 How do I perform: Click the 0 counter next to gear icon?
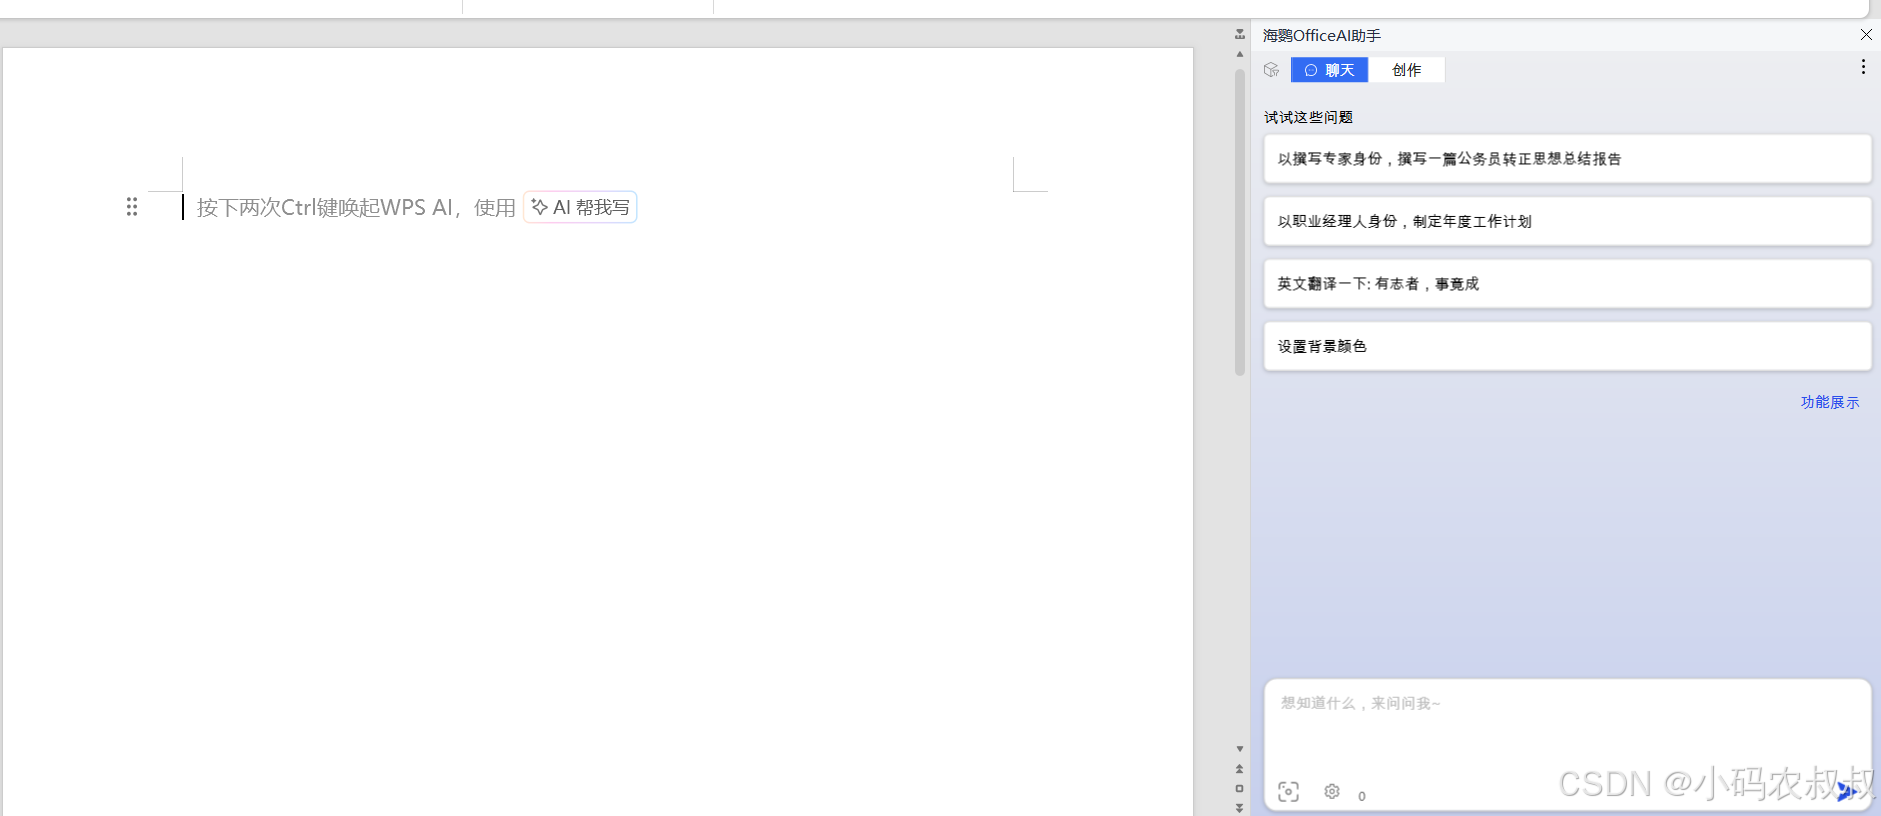point(1362,796)
